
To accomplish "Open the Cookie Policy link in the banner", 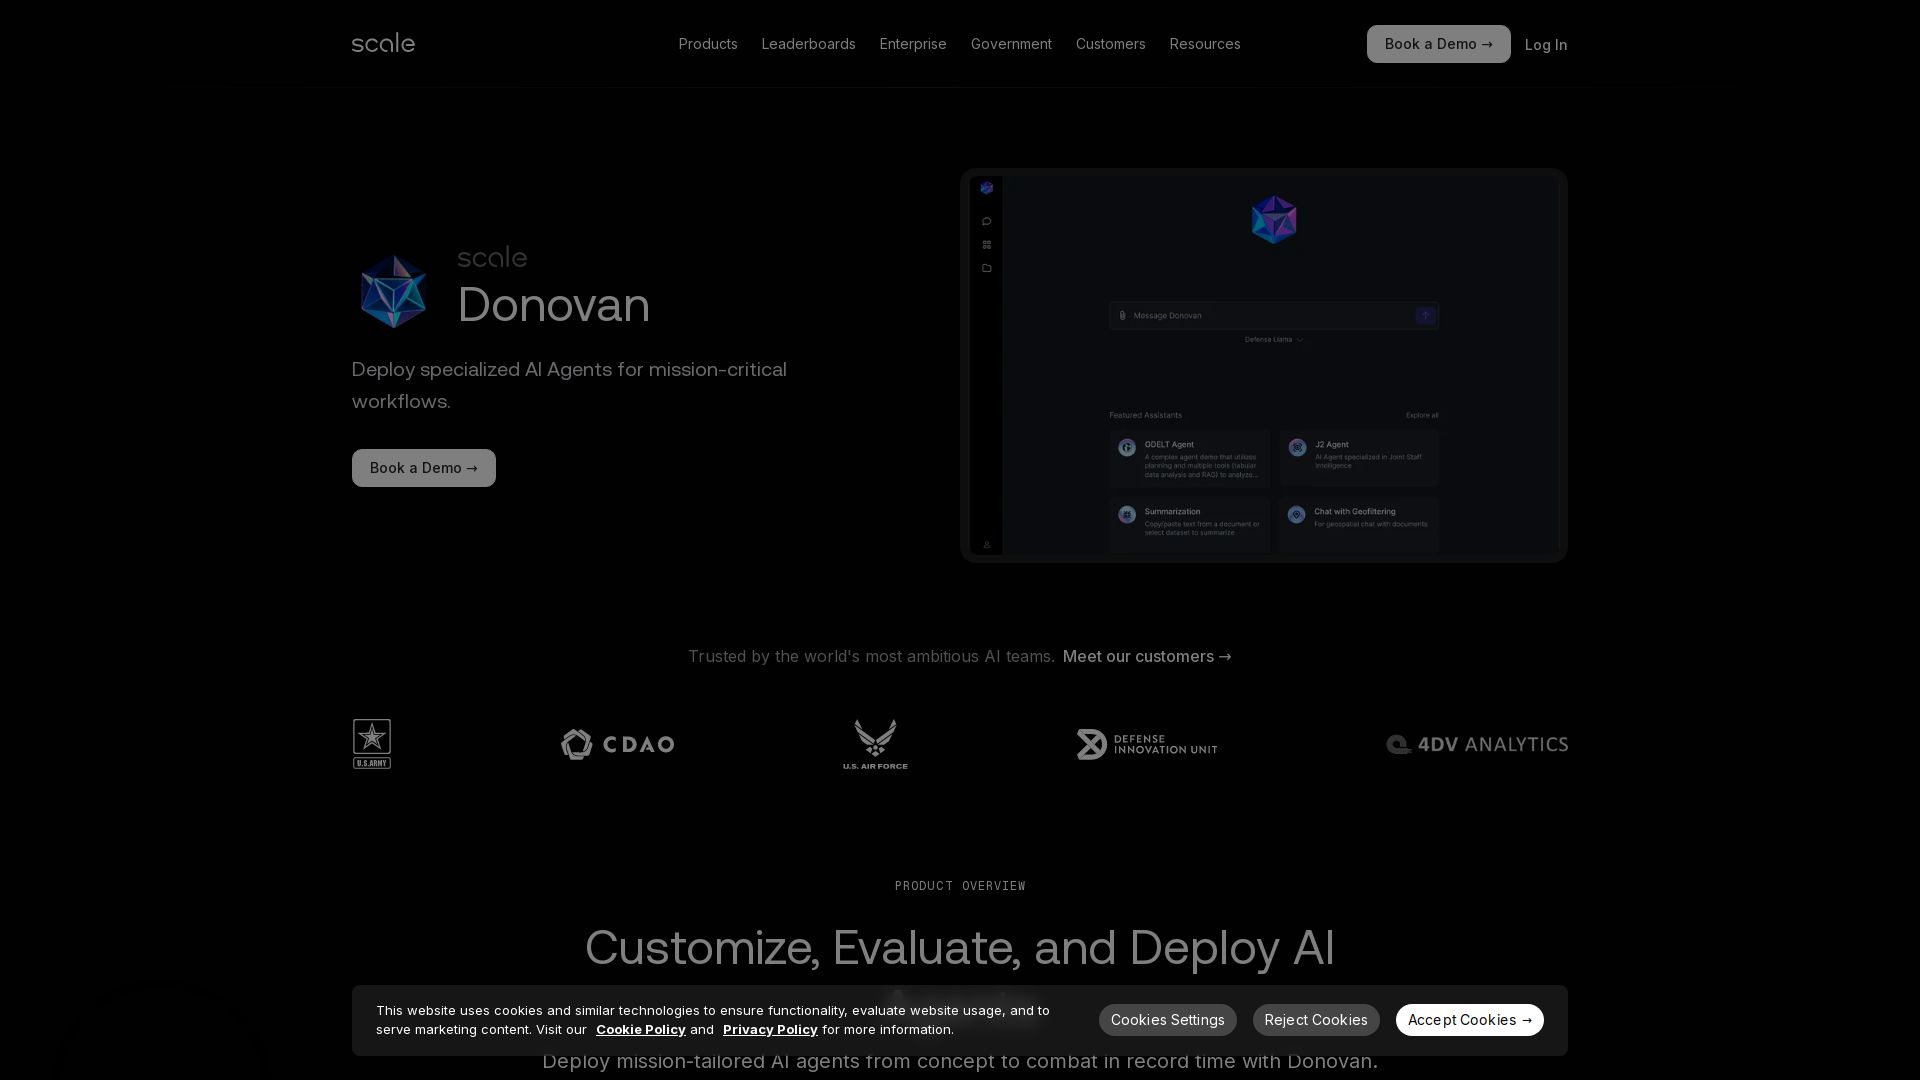I will (x=640, y=1029).
